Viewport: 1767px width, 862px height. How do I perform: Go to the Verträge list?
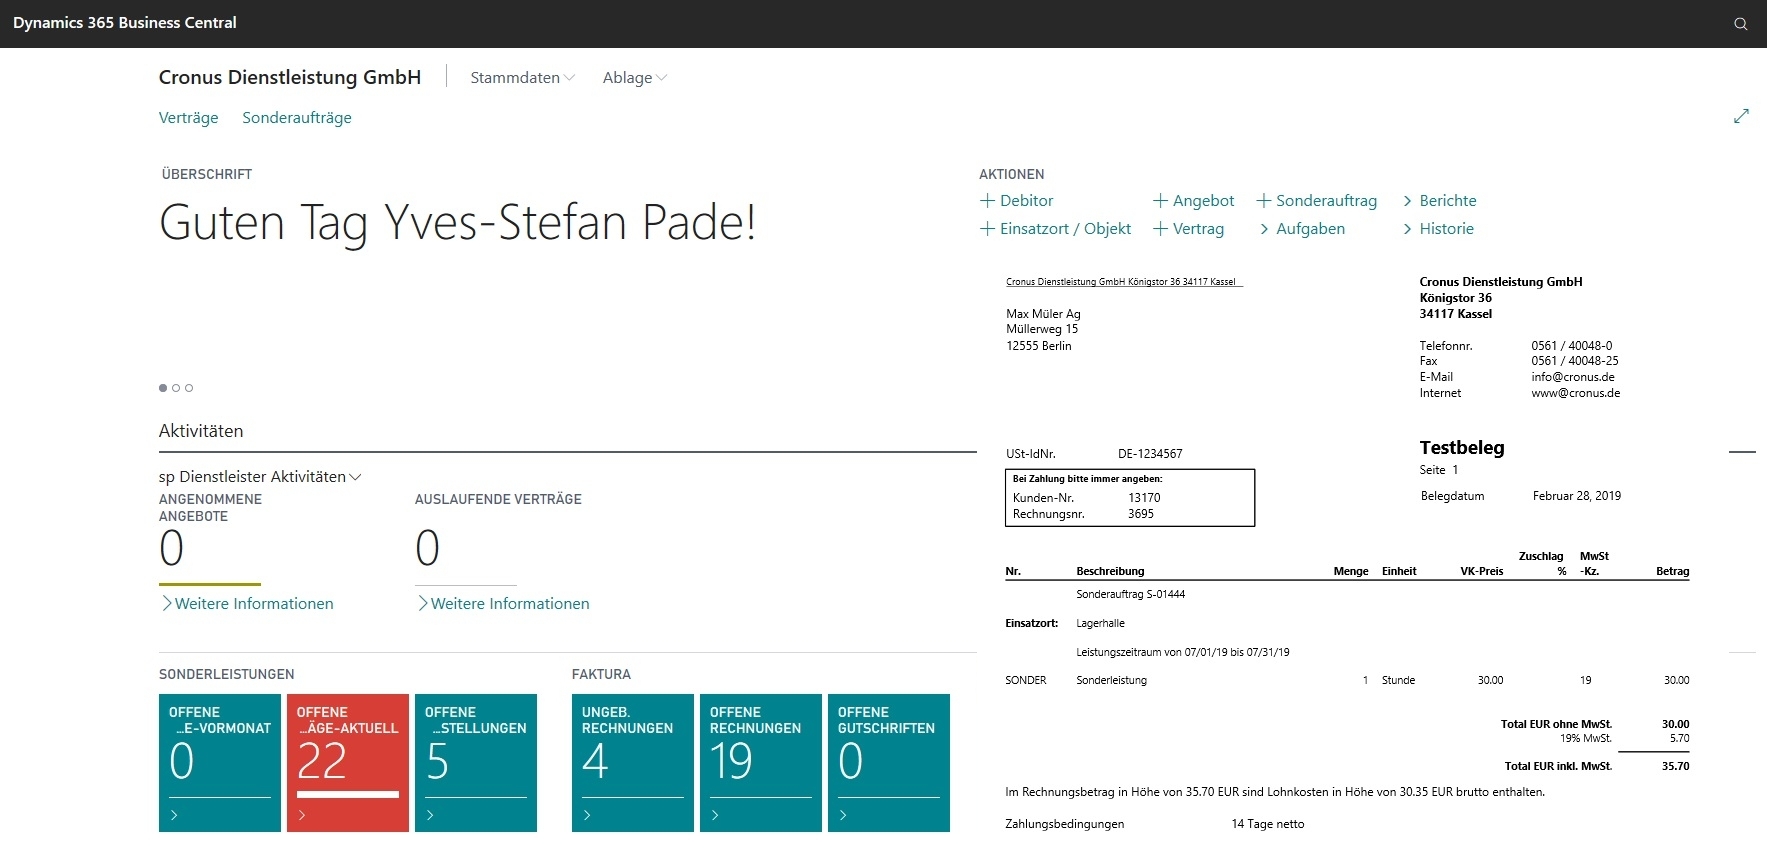pos(188,118)
